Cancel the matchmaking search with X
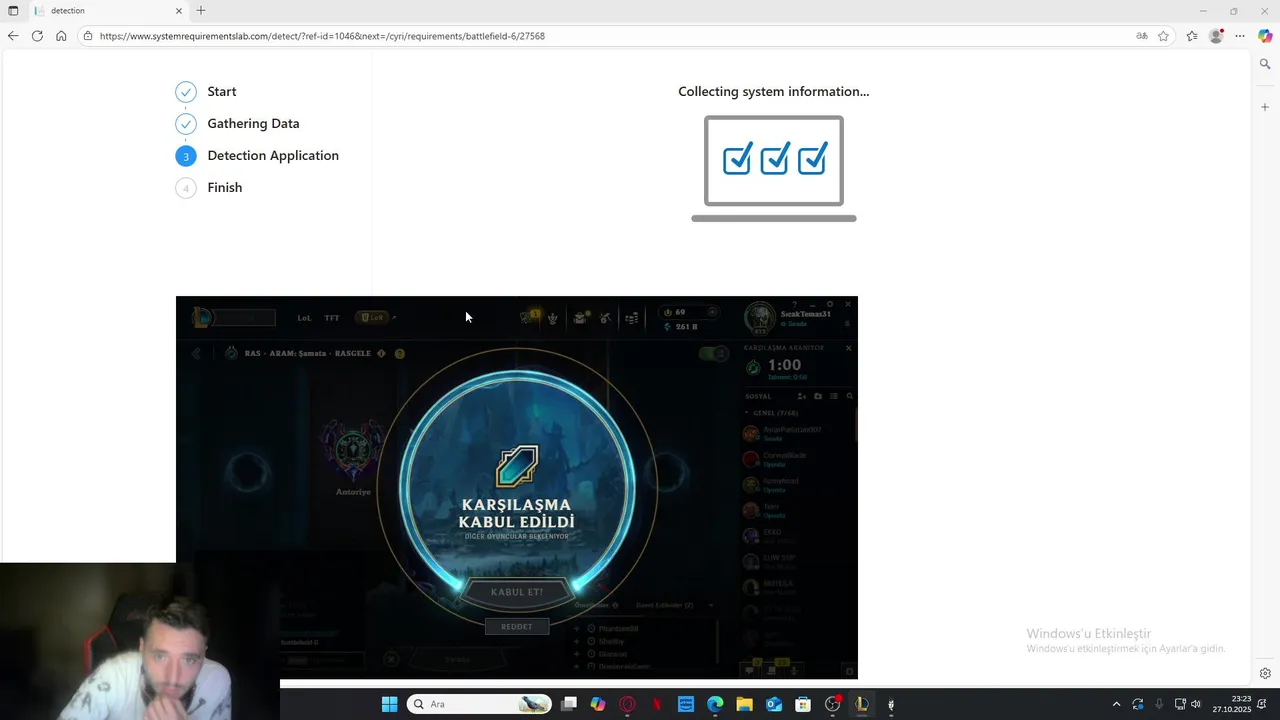 tap(848, 348)
